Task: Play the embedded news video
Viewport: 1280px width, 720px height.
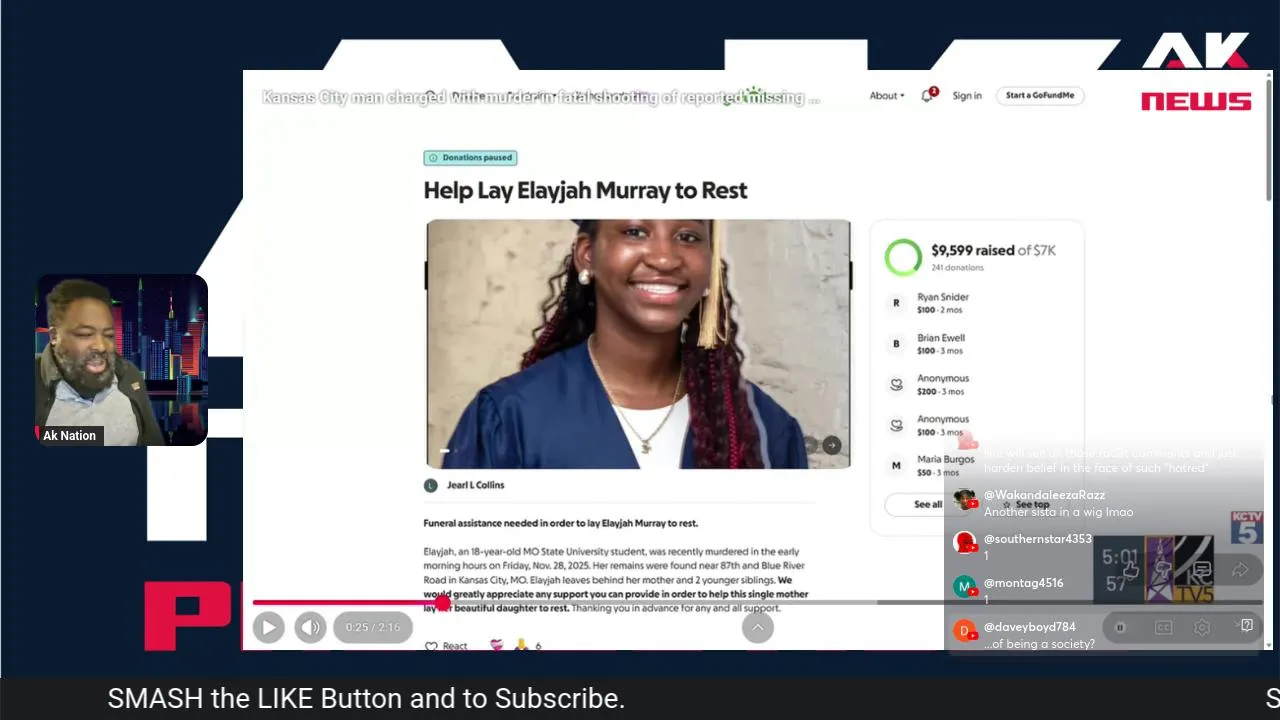Action: (x=268, y=627)
